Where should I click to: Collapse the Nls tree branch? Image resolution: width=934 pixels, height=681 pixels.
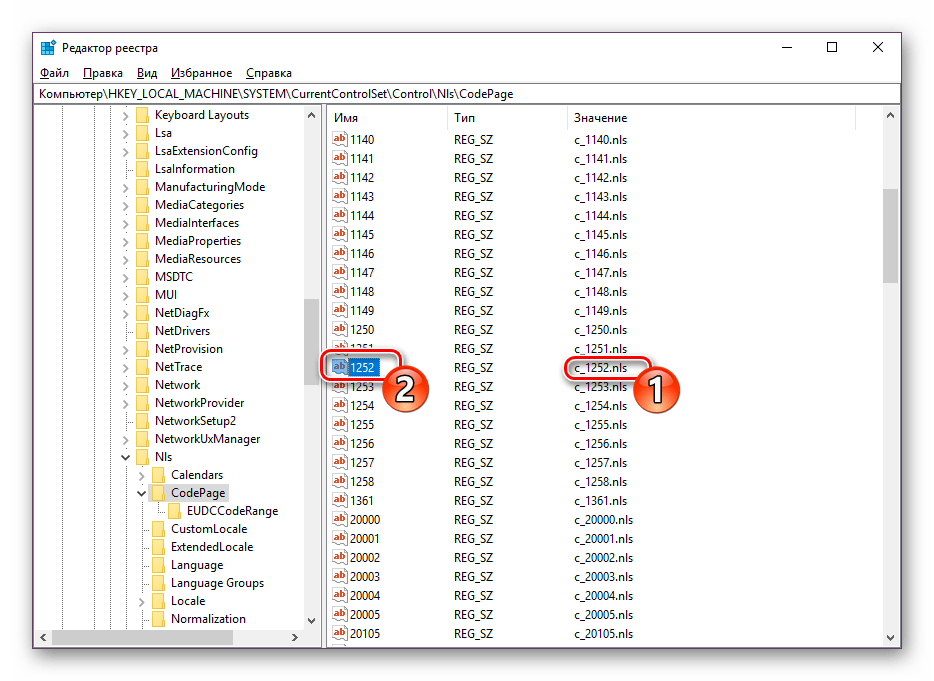126,457
